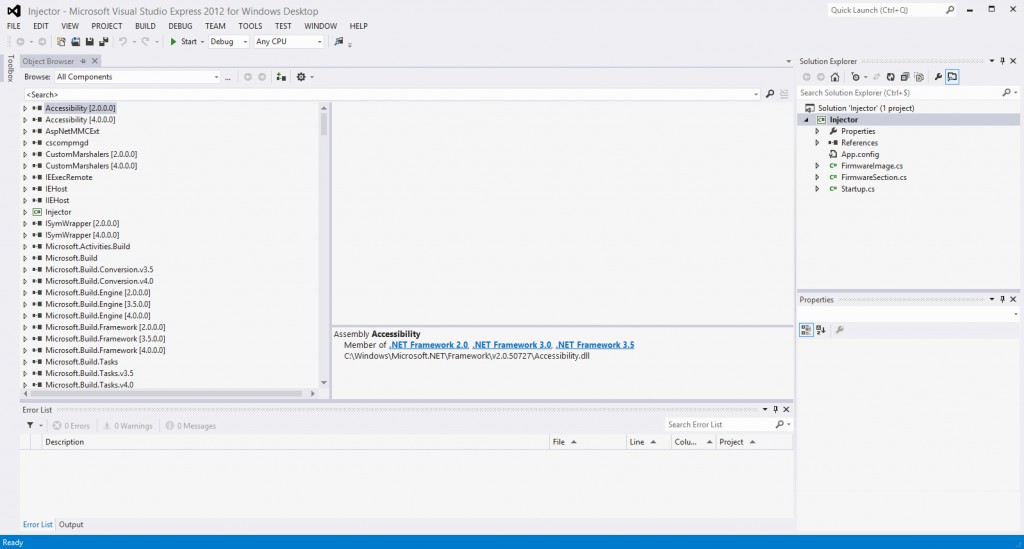Click Object Browser search magnifier icon
1024x549 pixels.
point(770,95)
